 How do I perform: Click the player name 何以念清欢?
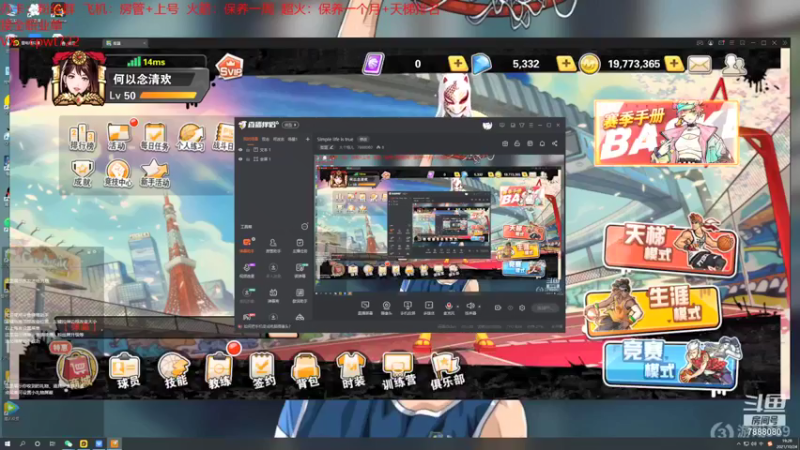142,79
